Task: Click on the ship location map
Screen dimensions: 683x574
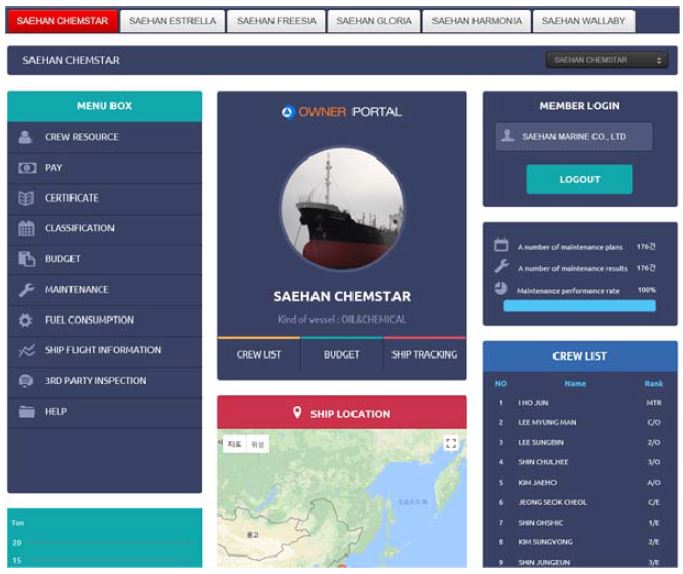Action: (342, 498)
